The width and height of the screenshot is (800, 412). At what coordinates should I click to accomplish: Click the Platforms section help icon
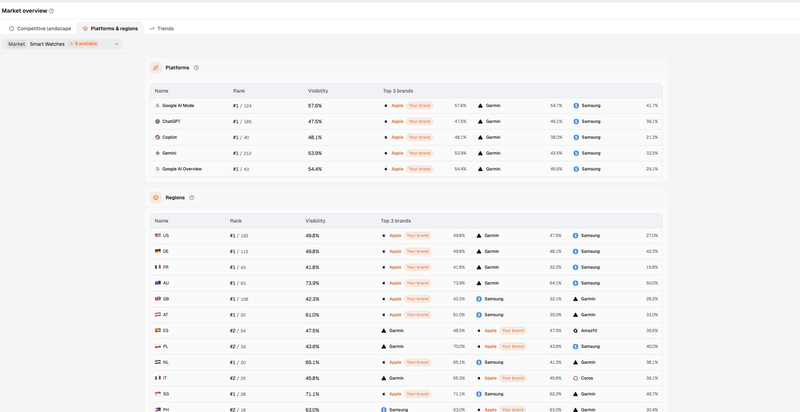tap(196, 68)
